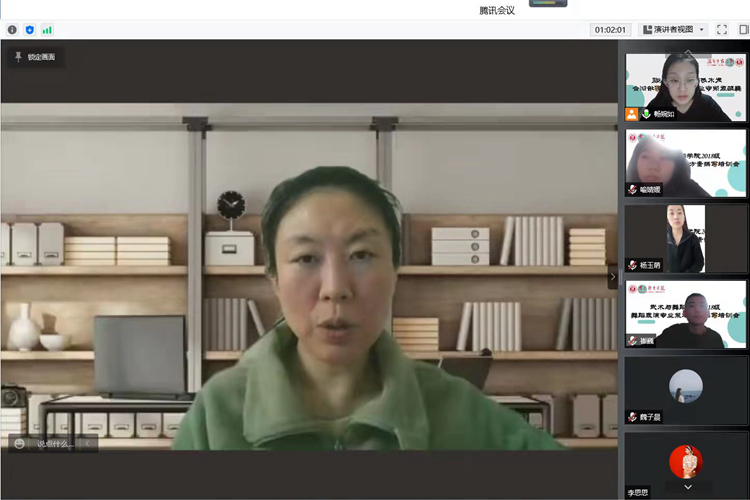Select 魏子晨's avatar tile
This screenshot has height=500, width=750.
click(685, 388)
